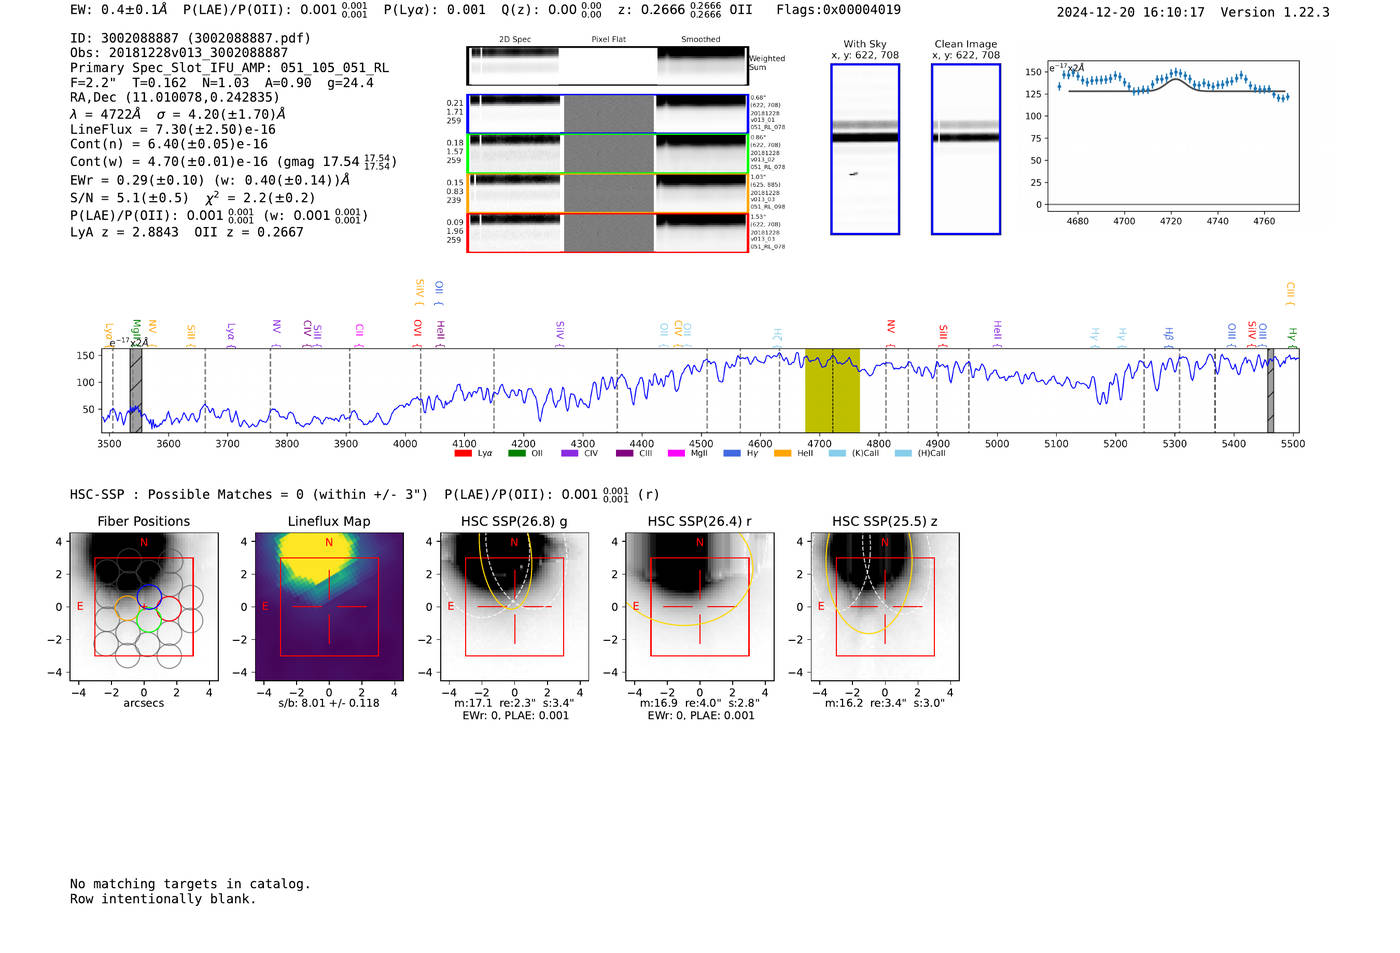Click the LyA z = 2.8843 text

(x=124, y=232)
